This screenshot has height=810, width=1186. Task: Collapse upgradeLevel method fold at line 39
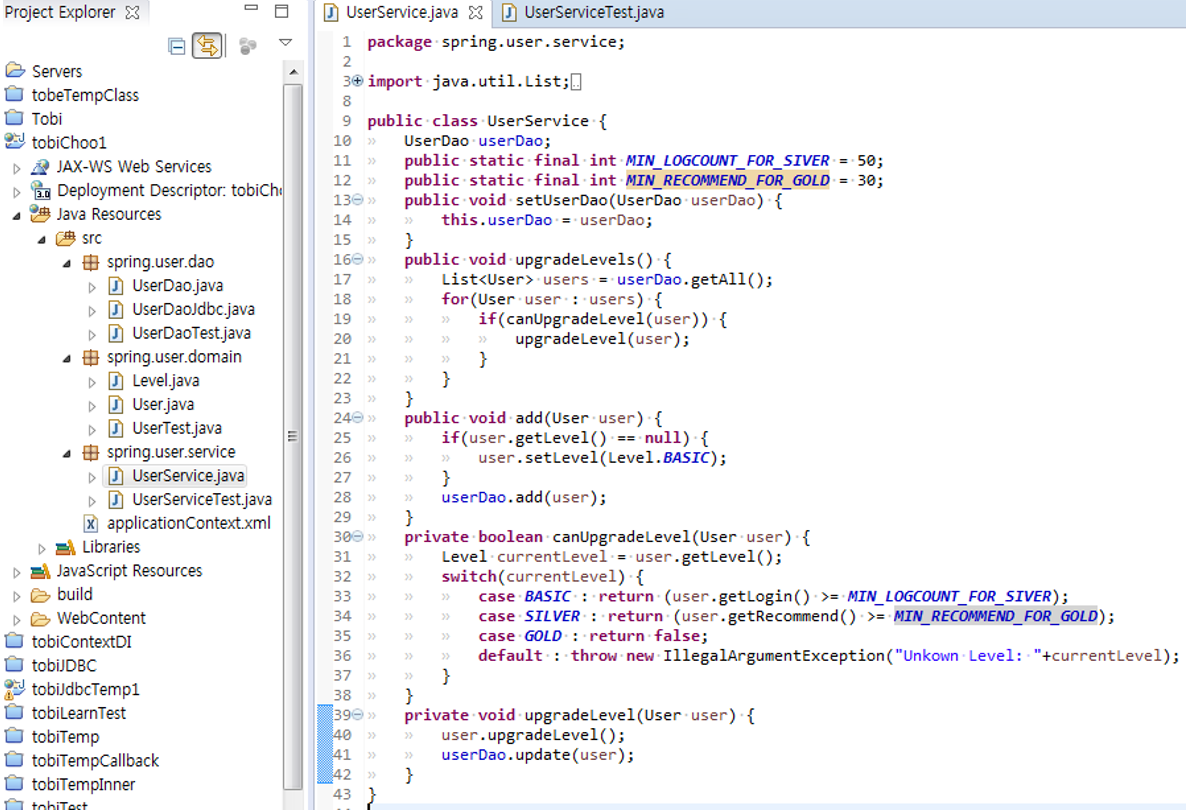(x=357, y=715)
